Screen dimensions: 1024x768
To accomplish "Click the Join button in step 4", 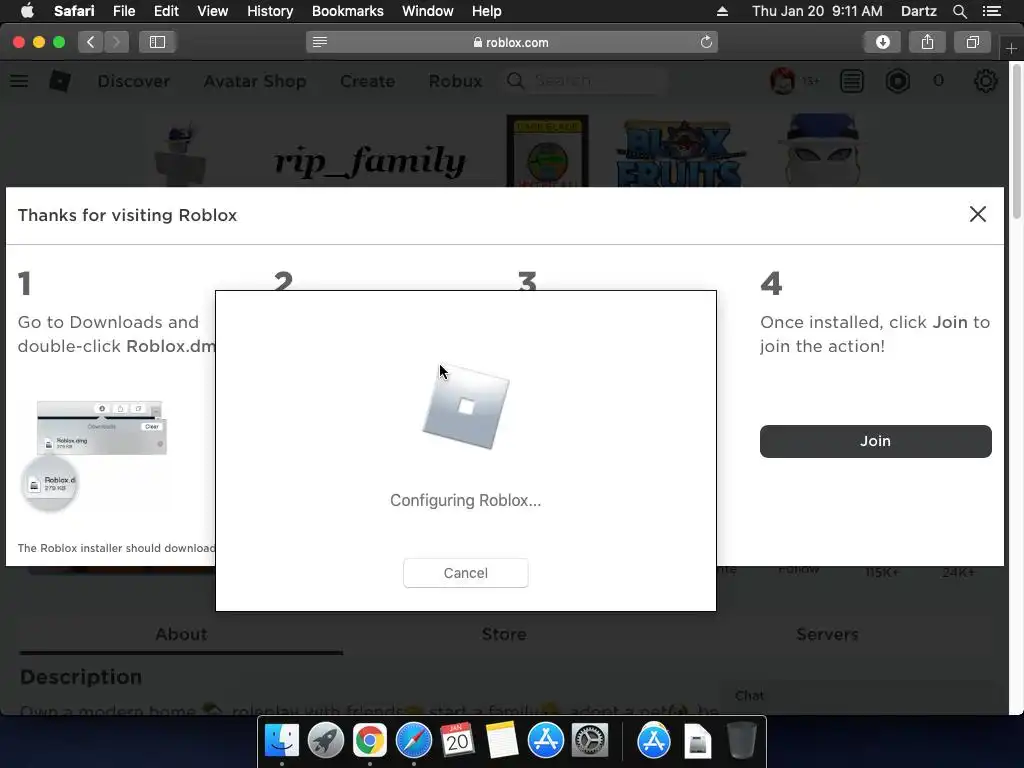I will tap(875, 441).
